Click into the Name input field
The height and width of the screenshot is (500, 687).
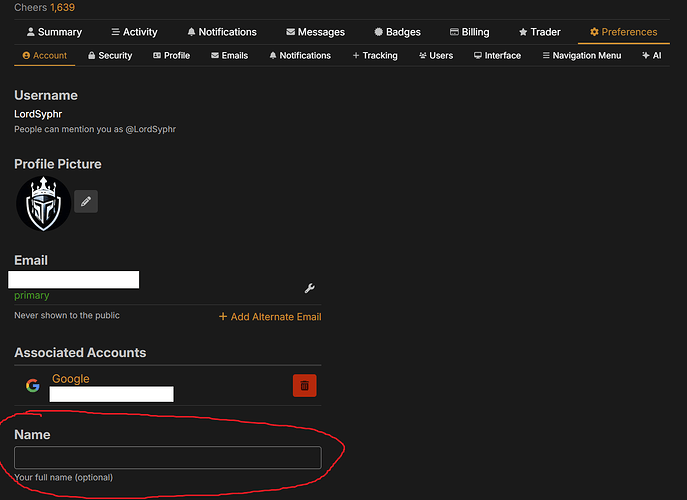click(x=168, y=457)
